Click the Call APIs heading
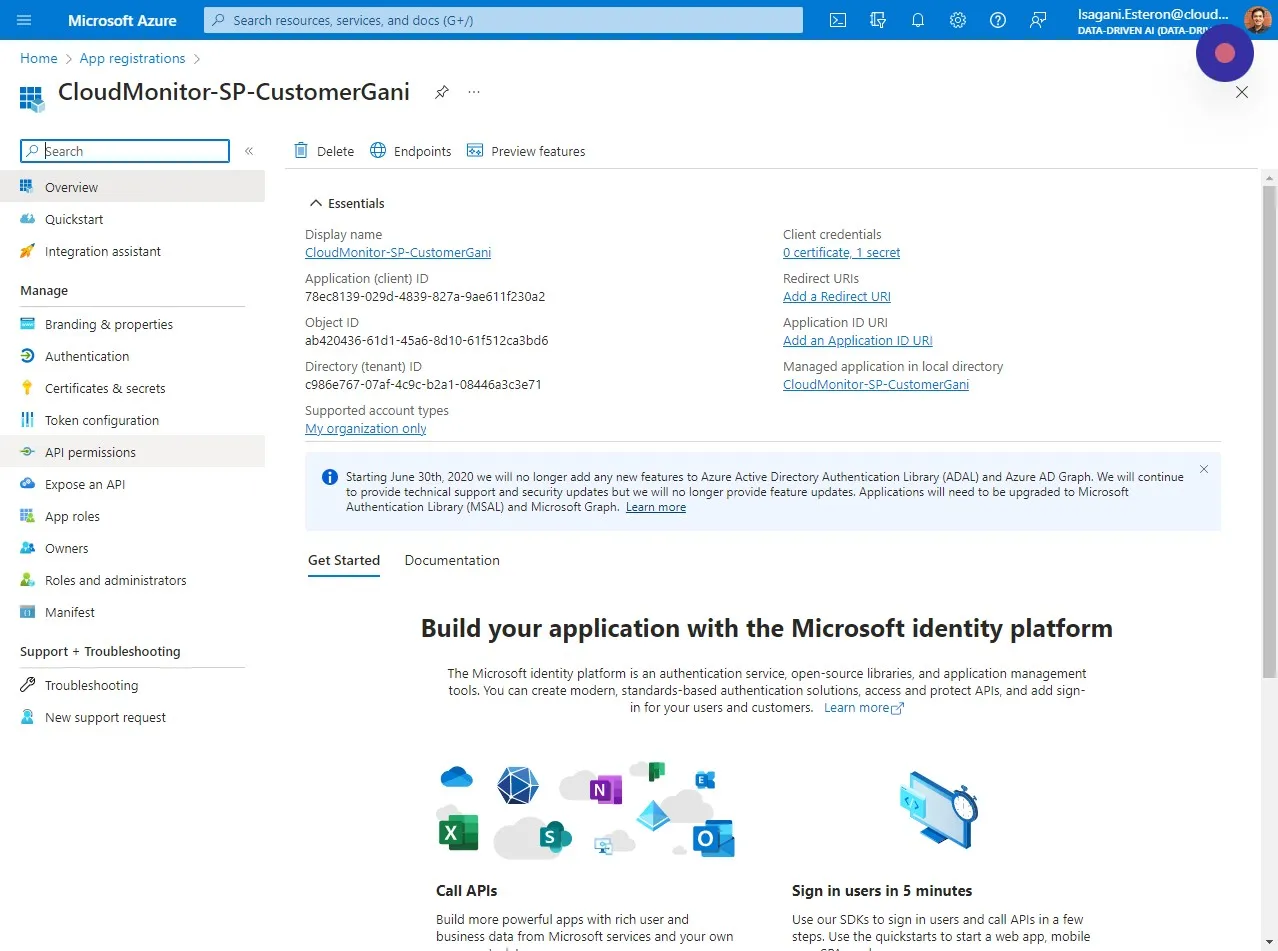Viewport: 1278px width, 951px height. click(466, 890)
